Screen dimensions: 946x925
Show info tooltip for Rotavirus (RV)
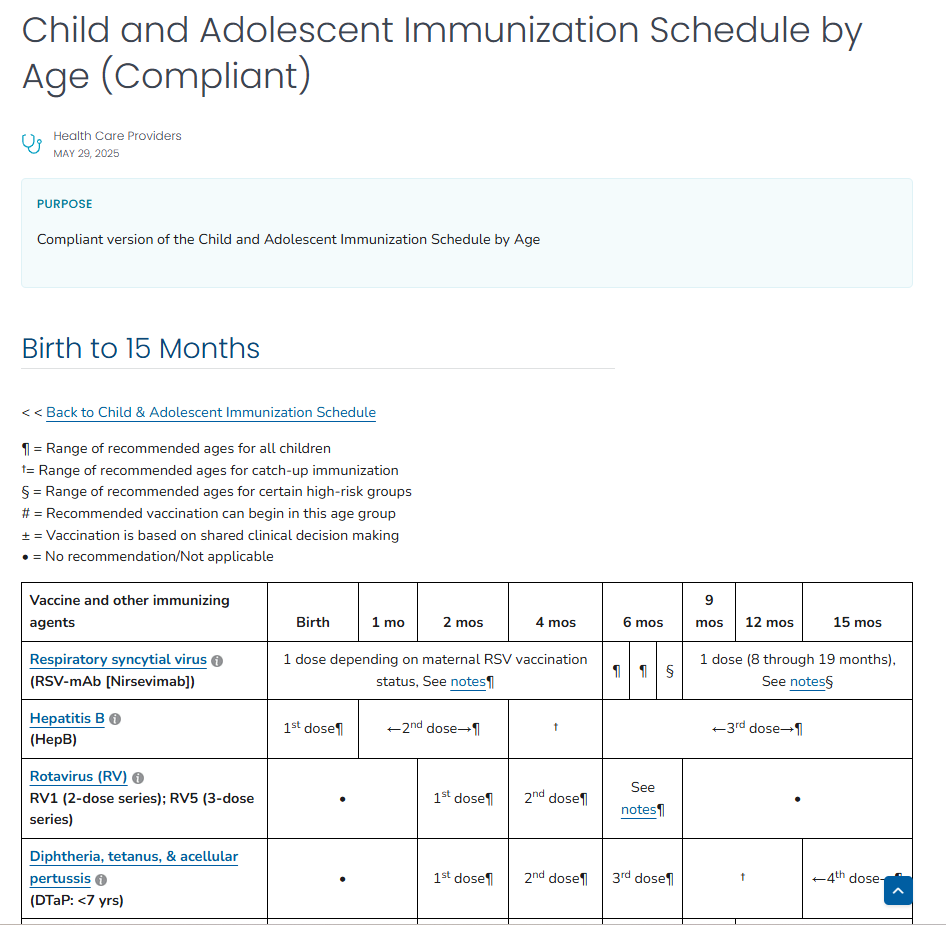tap(138, 778)
